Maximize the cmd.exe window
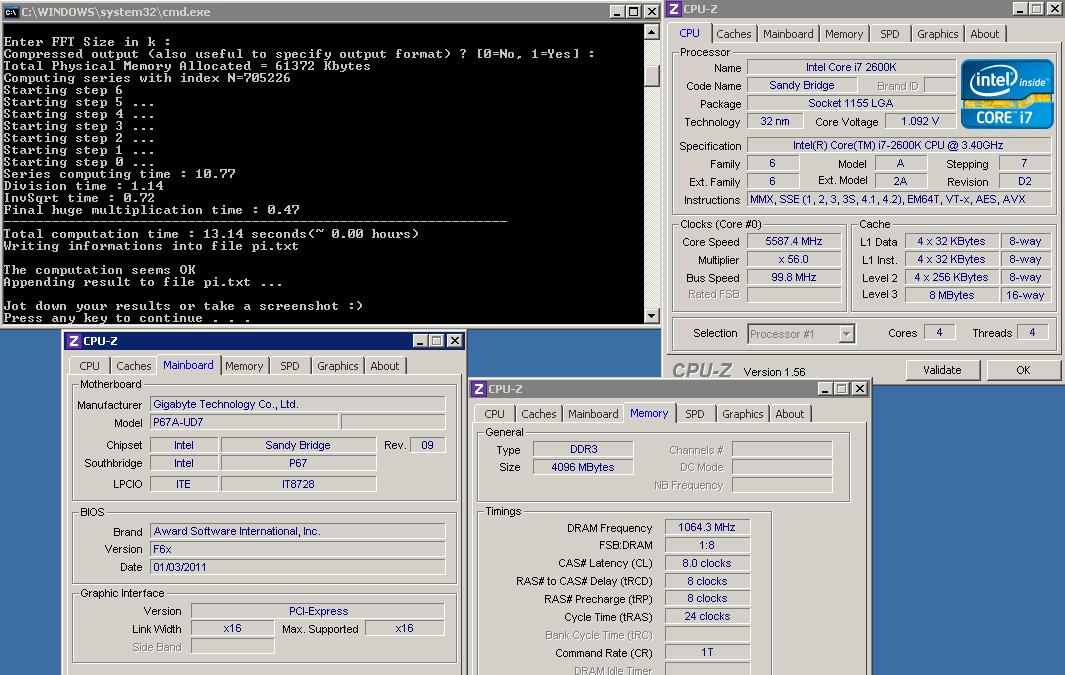The height and width of the screenshot is (675, 1065). click(x=633, y=12)
